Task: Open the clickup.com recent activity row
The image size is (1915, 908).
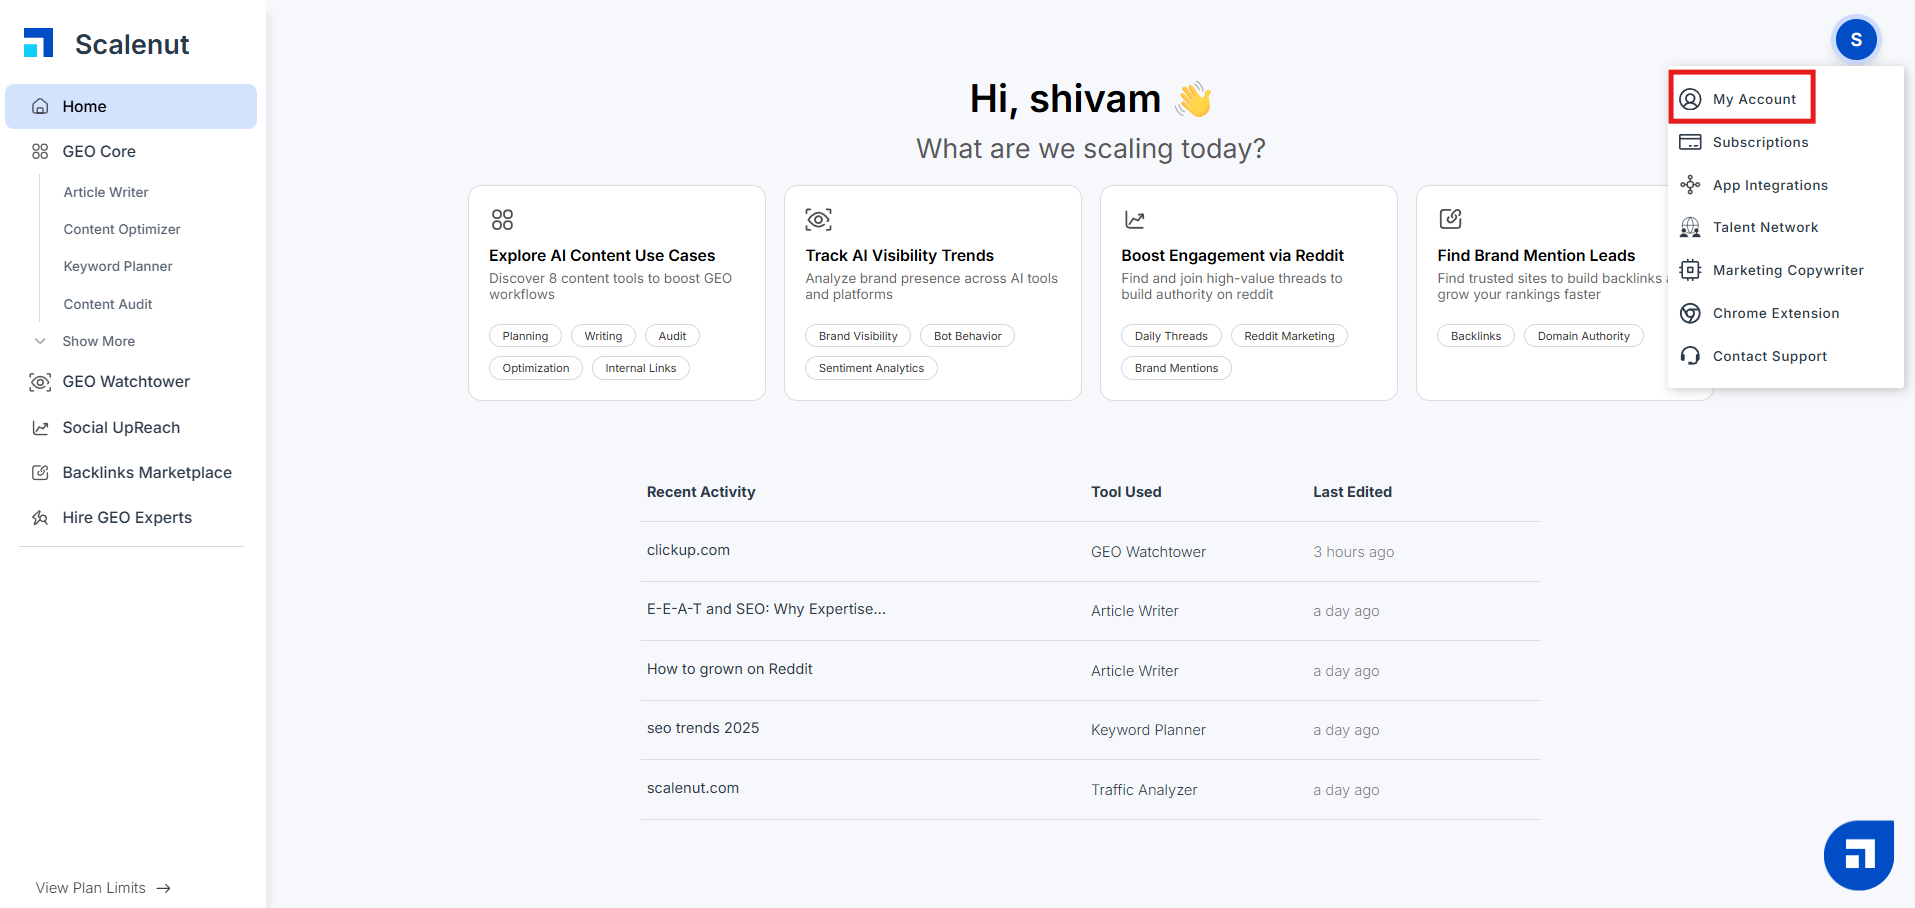Action: click(1091, 551)
